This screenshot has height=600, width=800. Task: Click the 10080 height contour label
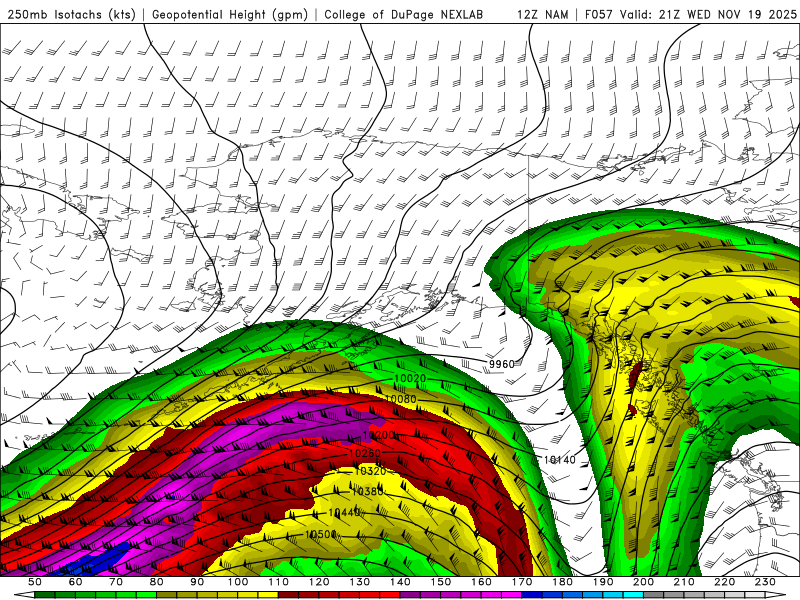tap(401, 399)
